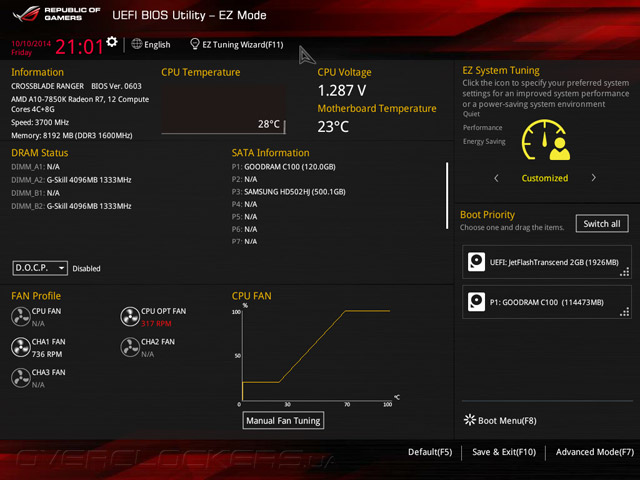Viewport: 640px width, 480px height.
Task: Click the 28°C CPU temperature reading
Action: [x=269, y=124]
